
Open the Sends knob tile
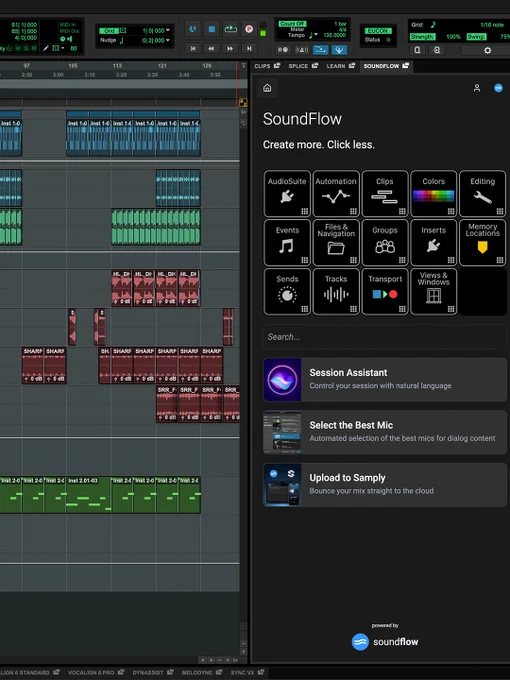click(x=287, y=291)
